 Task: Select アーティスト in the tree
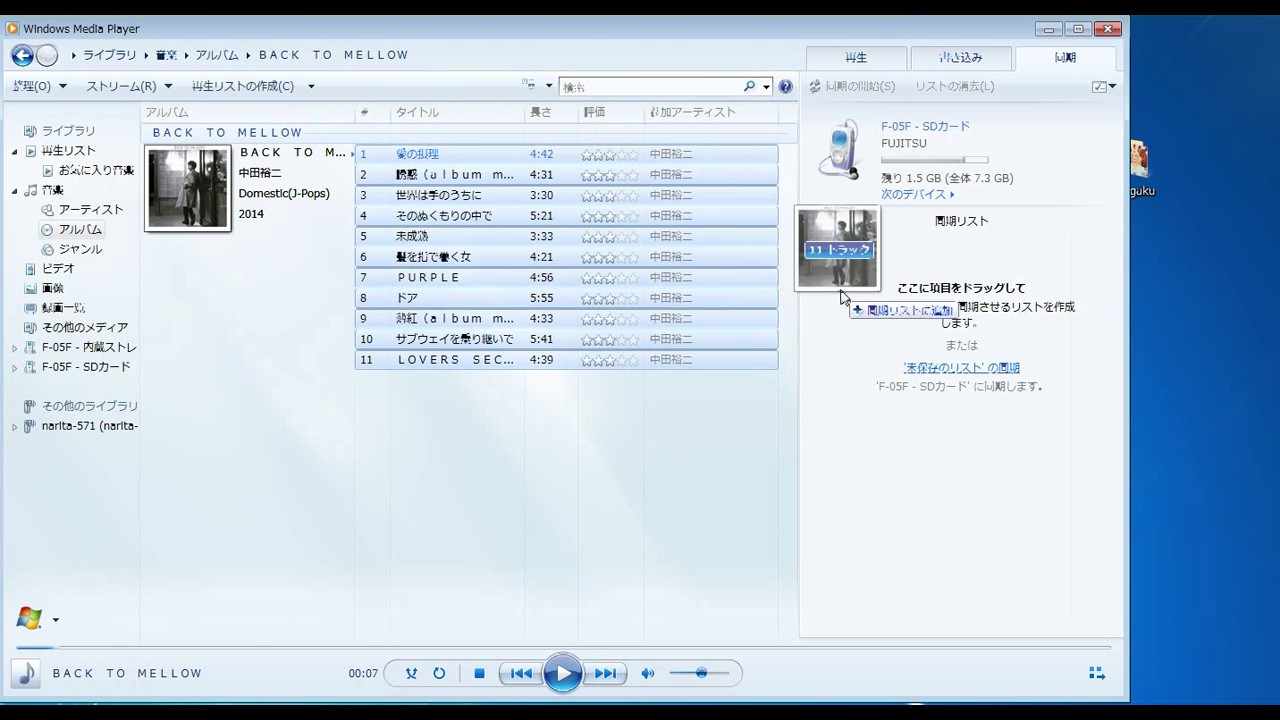90,210
